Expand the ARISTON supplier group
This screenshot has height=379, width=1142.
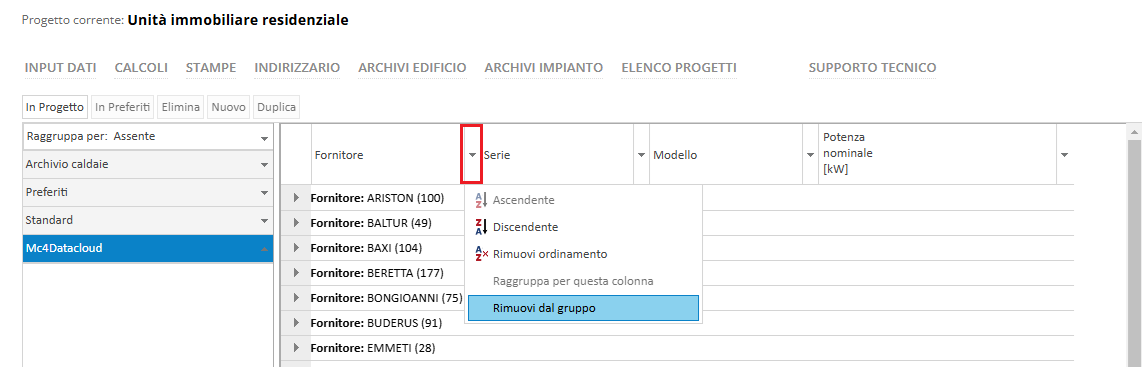click(296, 198)
